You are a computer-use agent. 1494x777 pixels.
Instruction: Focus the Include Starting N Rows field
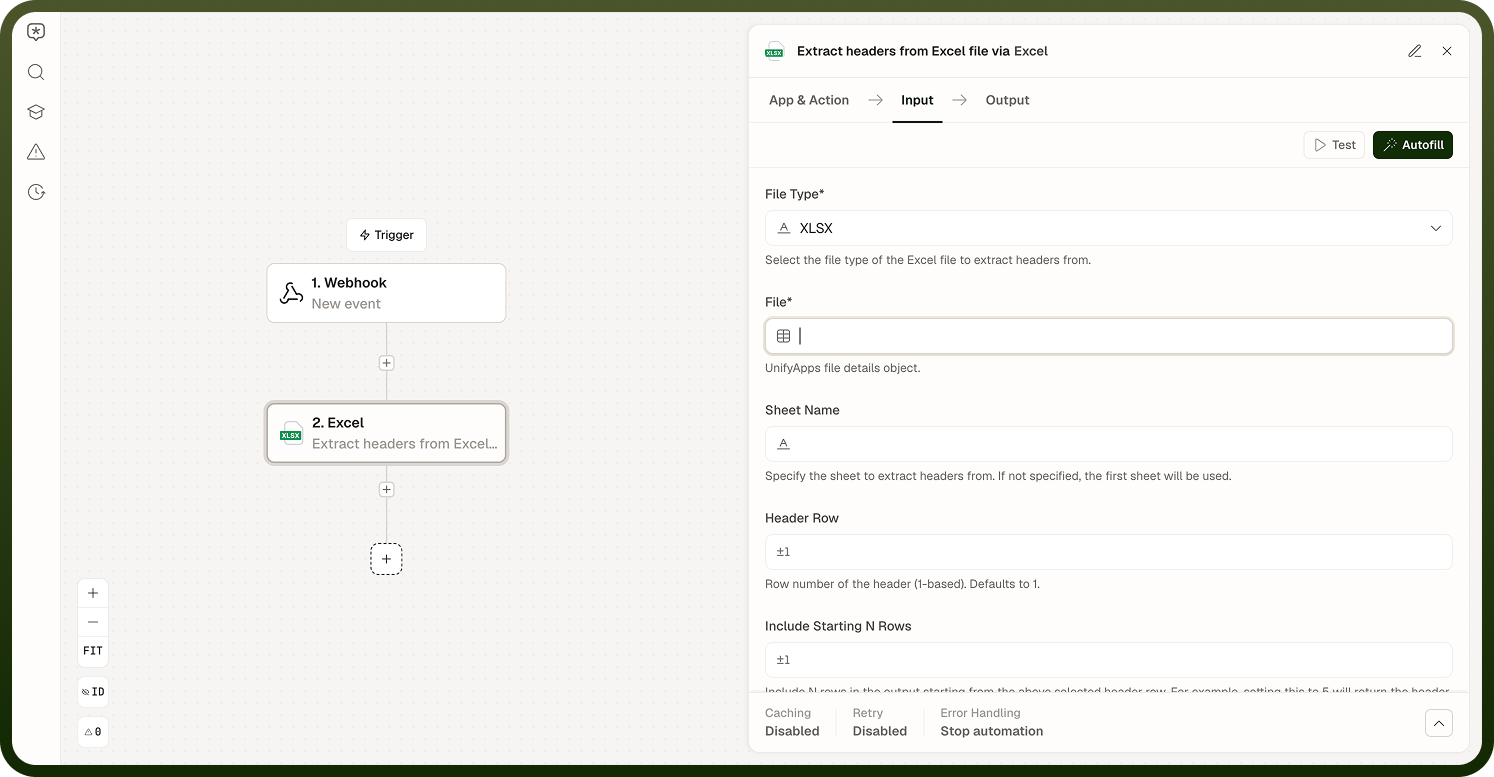[x=1109, y=660]
